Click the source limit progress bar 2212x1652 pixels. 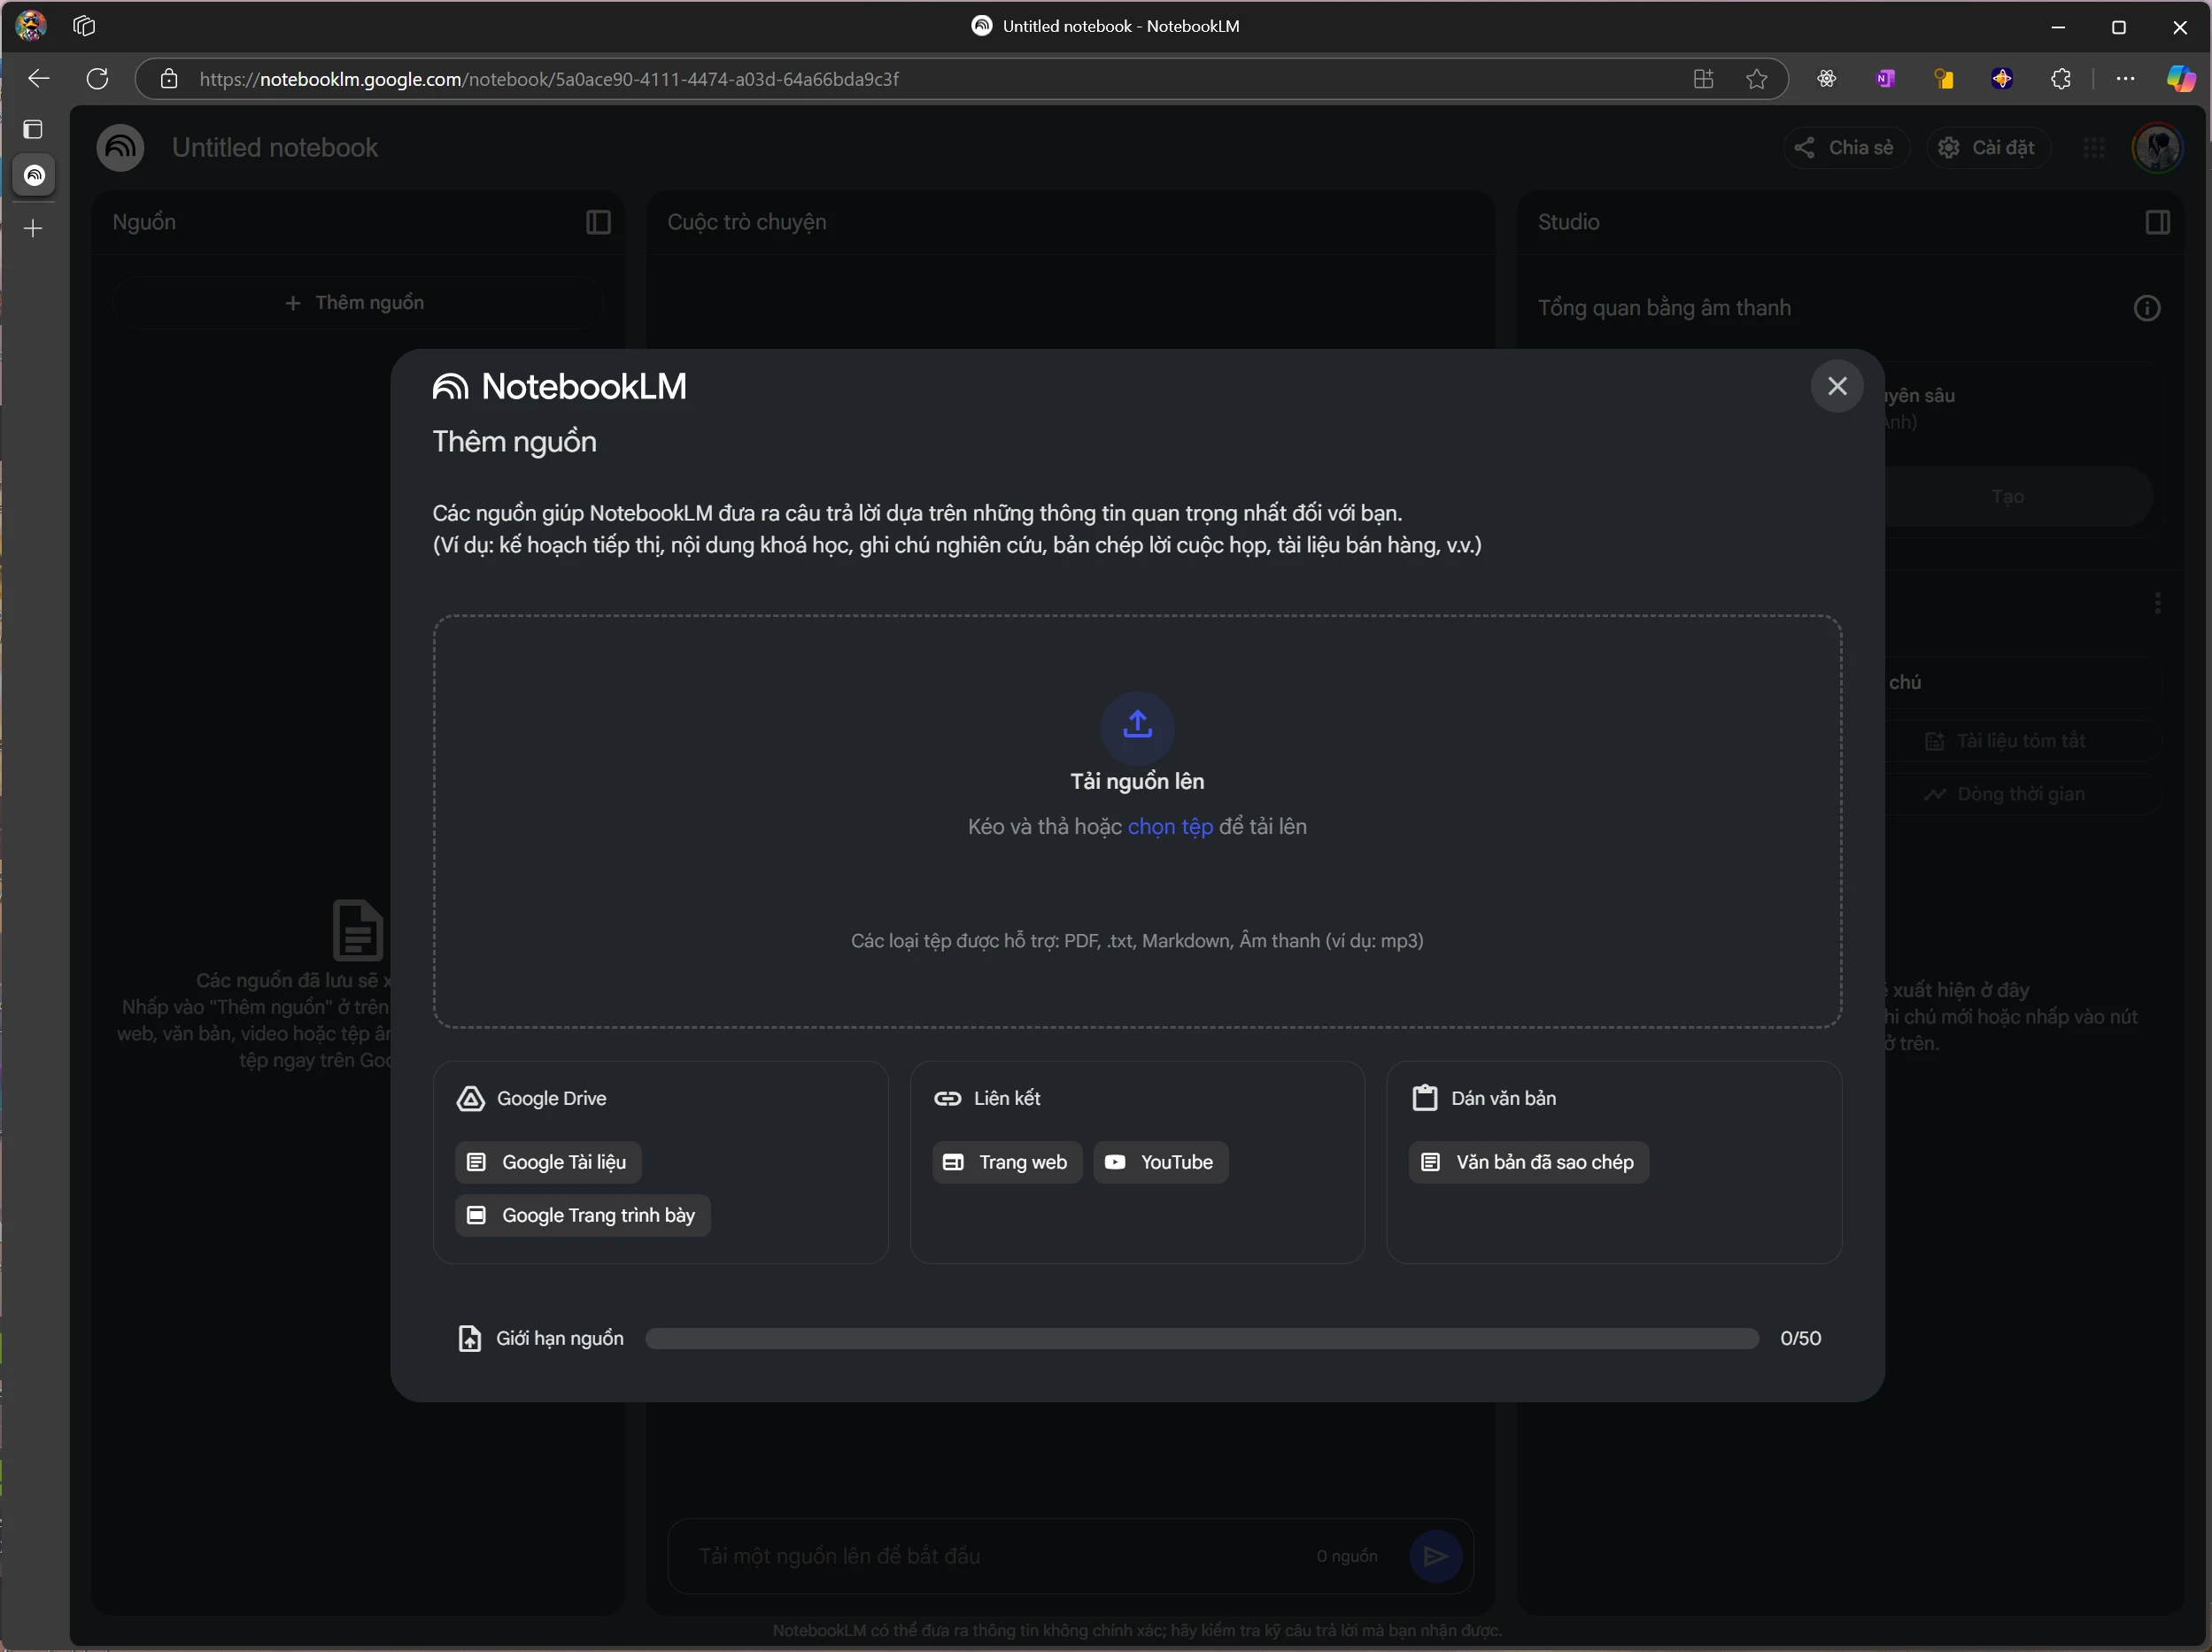tap(1201, 1338)
